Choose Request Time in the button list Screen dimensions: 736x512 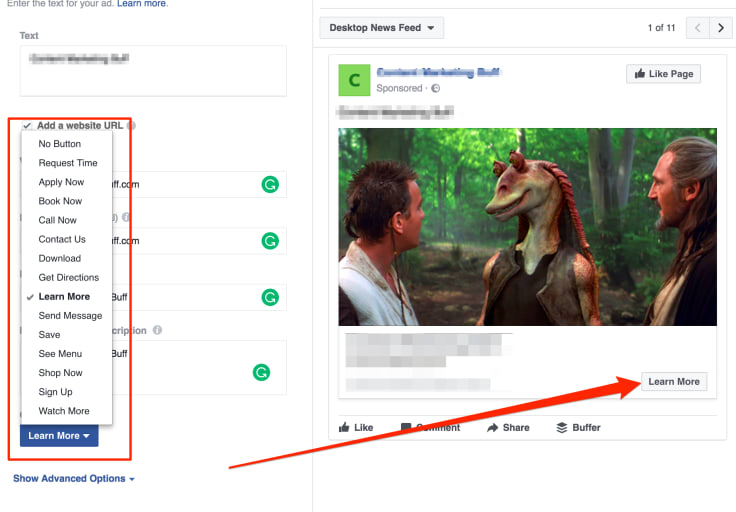tap(67, 163)
